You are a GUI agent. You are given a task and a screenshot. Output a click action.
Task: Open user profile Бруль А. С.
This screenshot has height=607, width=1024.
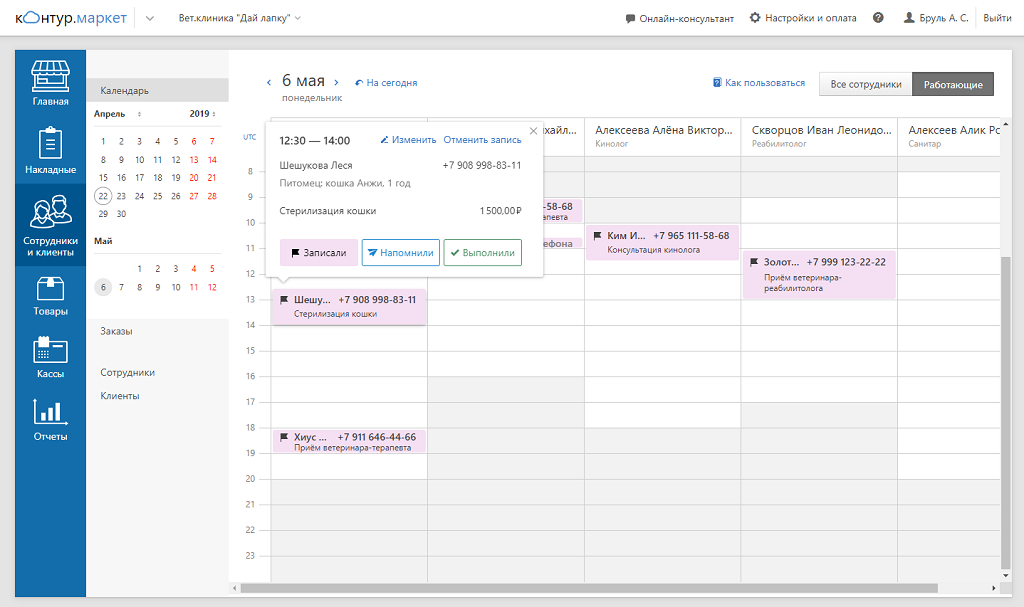click(x=936, y=18)
